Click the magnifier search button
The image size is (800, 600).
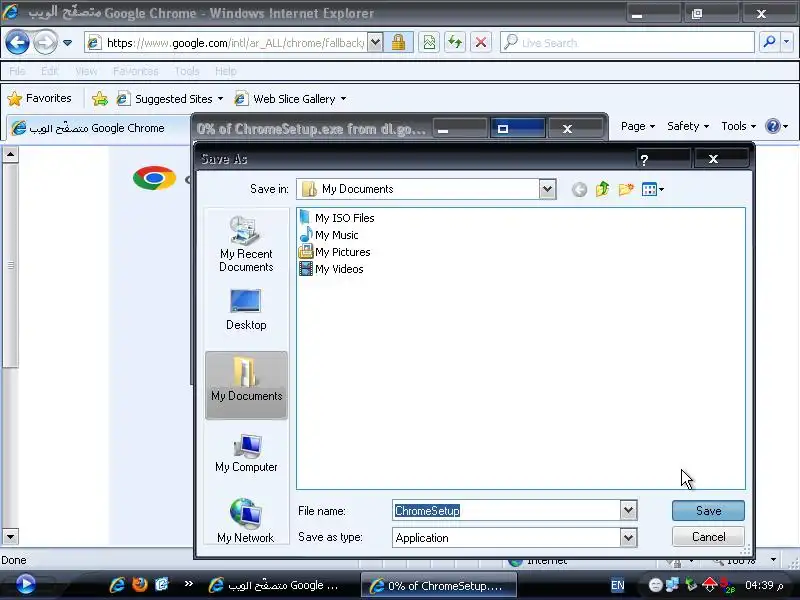pos(769,43)
